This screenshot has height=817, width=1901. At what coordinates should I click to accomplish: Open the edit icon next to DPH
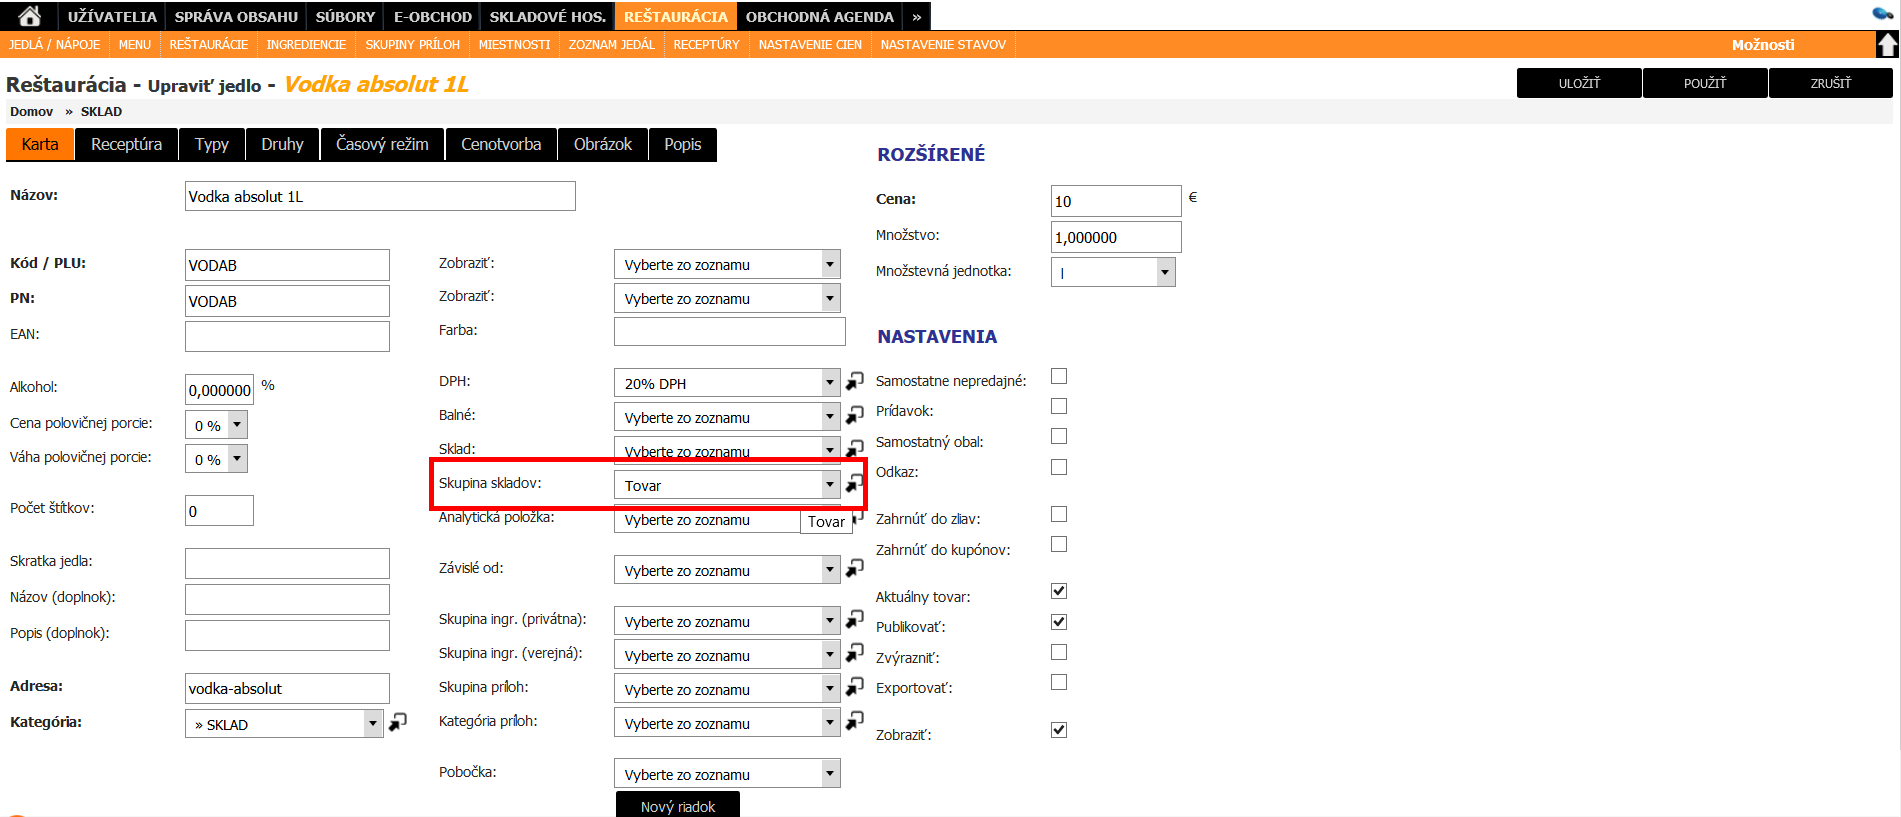pos(855,381)
